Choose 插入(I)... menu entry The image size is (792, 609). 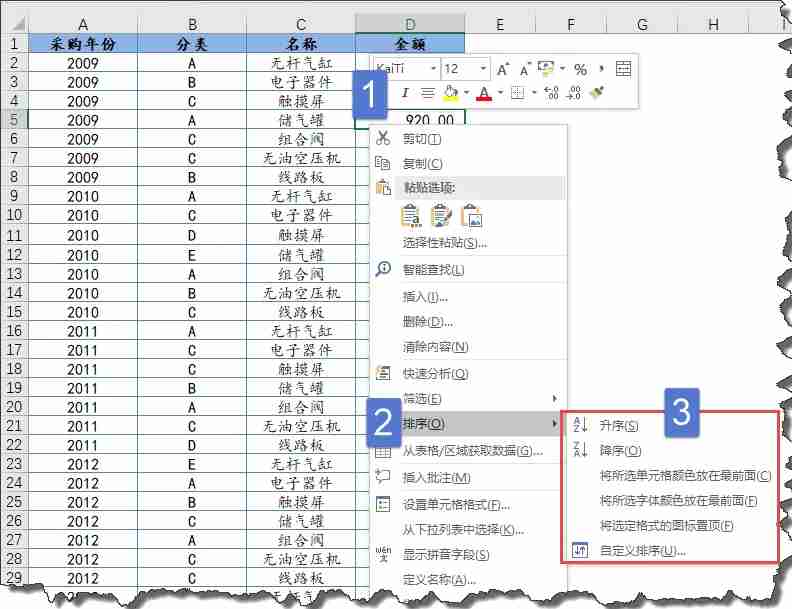[468, 297]
